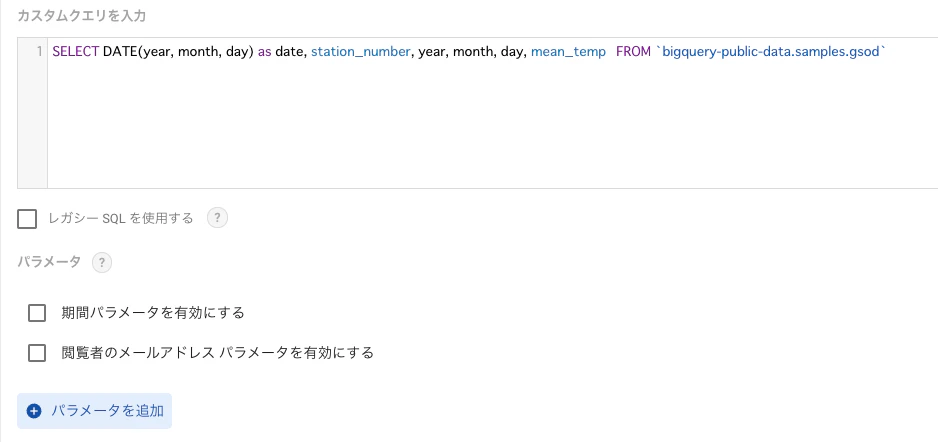Image resolution: width=938 pixels, height=442 pixels.
Task: Open help icon next to パラメータ heading
Action: click(x=102, y=262)
